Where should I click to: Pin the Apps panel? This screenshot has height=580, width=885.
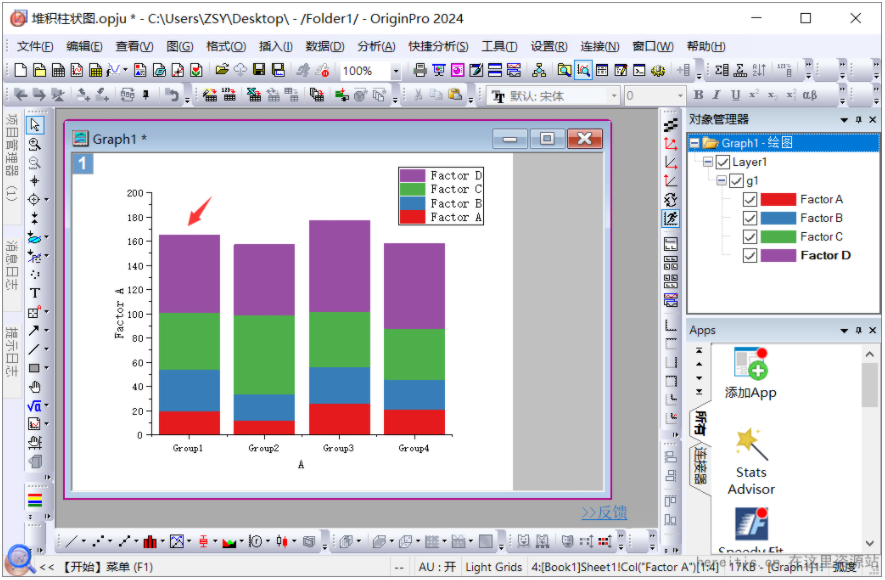pyautogui.click(x=858, y=331)
